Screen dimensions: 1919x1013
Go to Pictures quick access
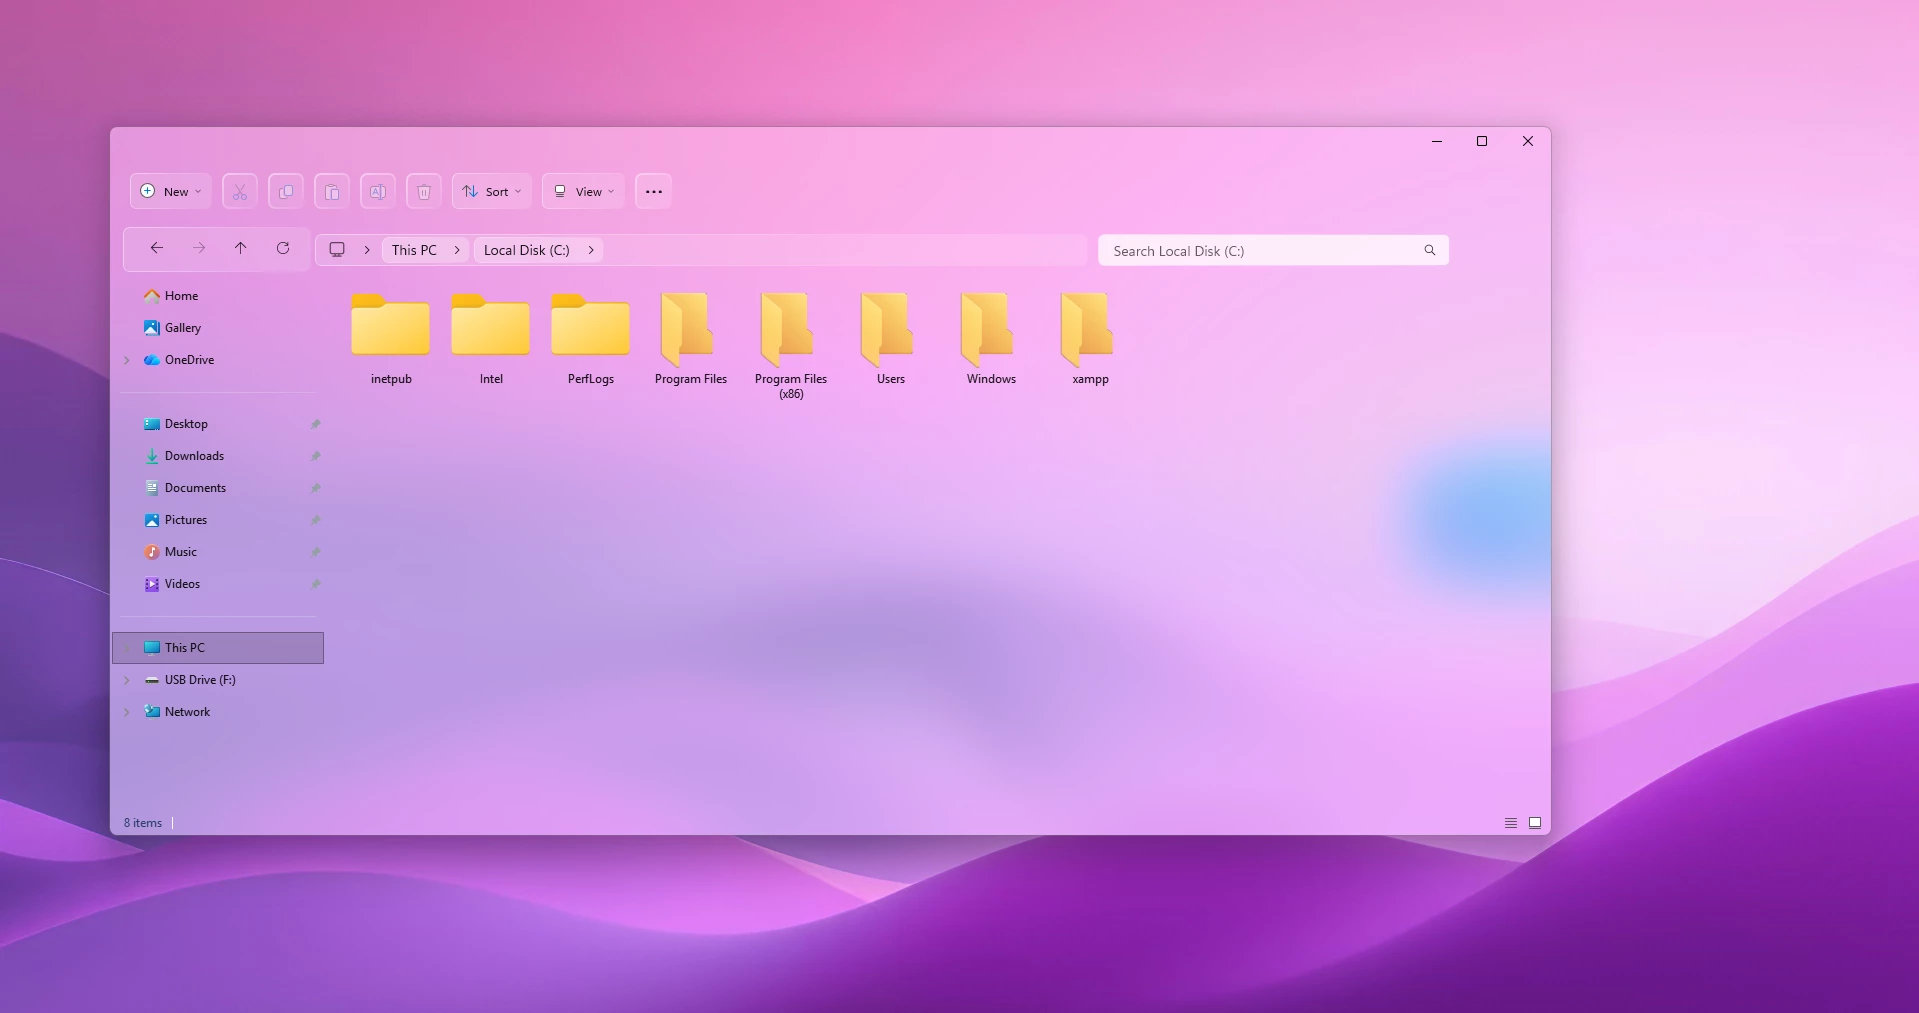coord(186,520)
